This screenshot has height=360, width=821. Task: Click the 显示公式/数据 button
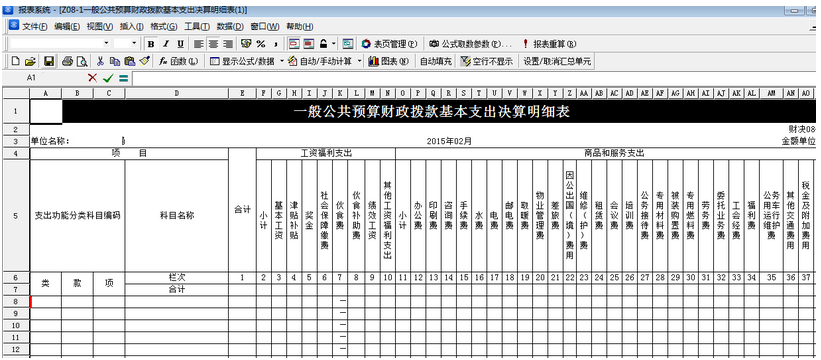(242, 62)
